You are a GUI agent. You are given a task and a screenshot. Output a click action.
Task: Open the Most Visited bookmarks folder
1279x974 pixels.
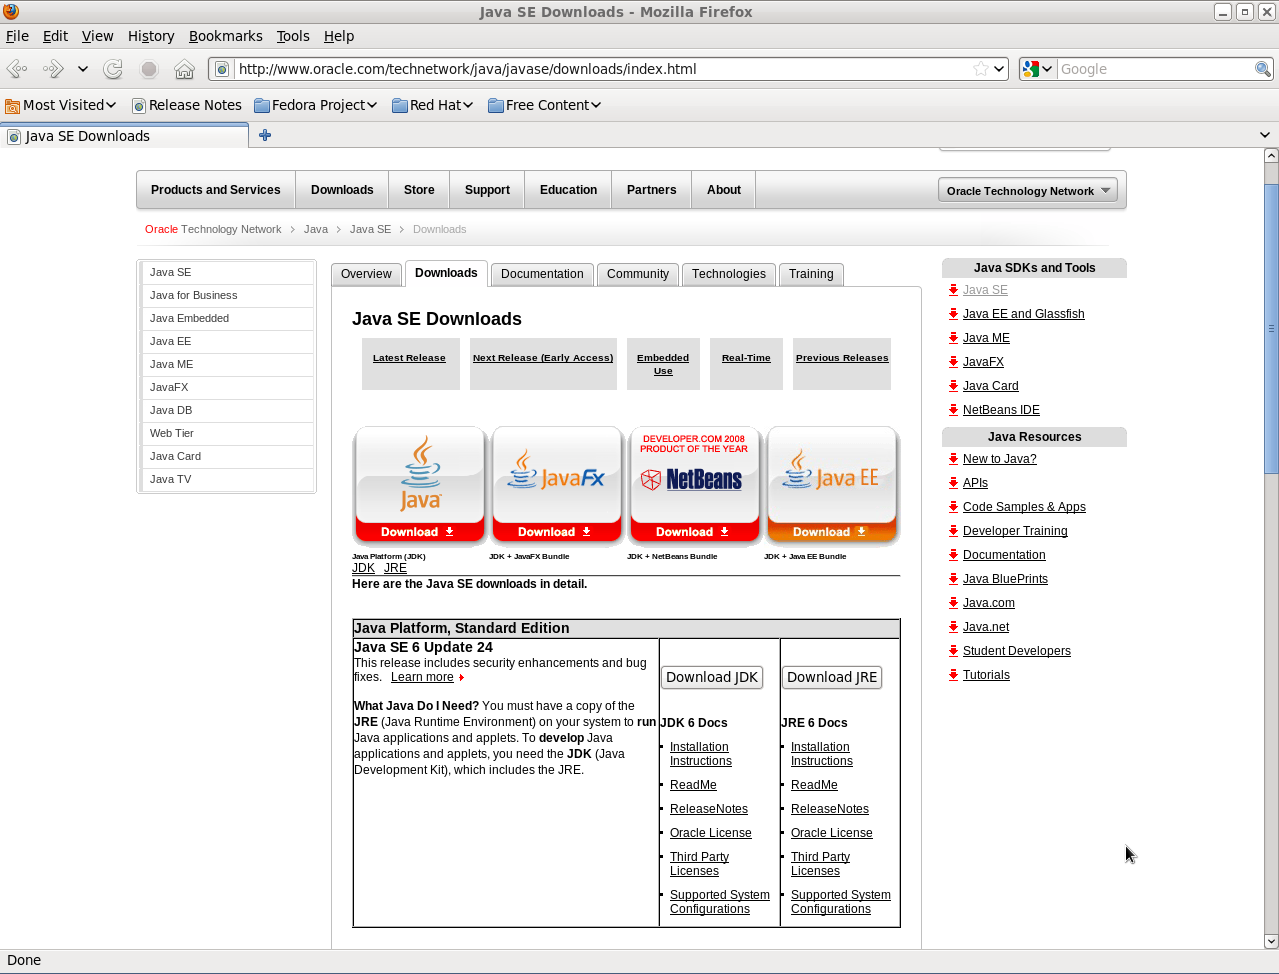[x=61, y=105]
